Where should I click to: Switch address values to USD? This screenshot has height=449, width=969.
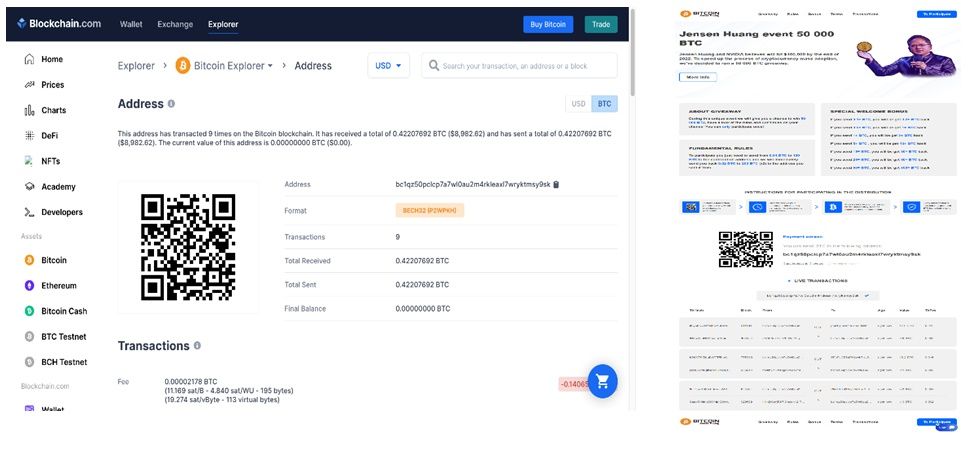click(578, 104)
